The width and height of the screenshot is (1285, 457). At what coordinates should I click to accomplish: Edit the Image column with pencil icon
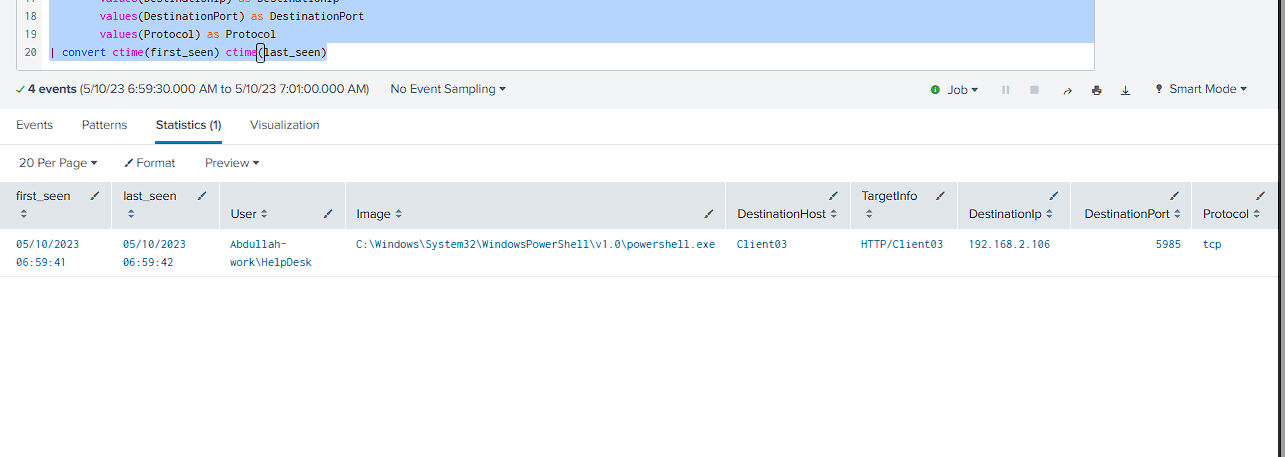pos(709,214)
